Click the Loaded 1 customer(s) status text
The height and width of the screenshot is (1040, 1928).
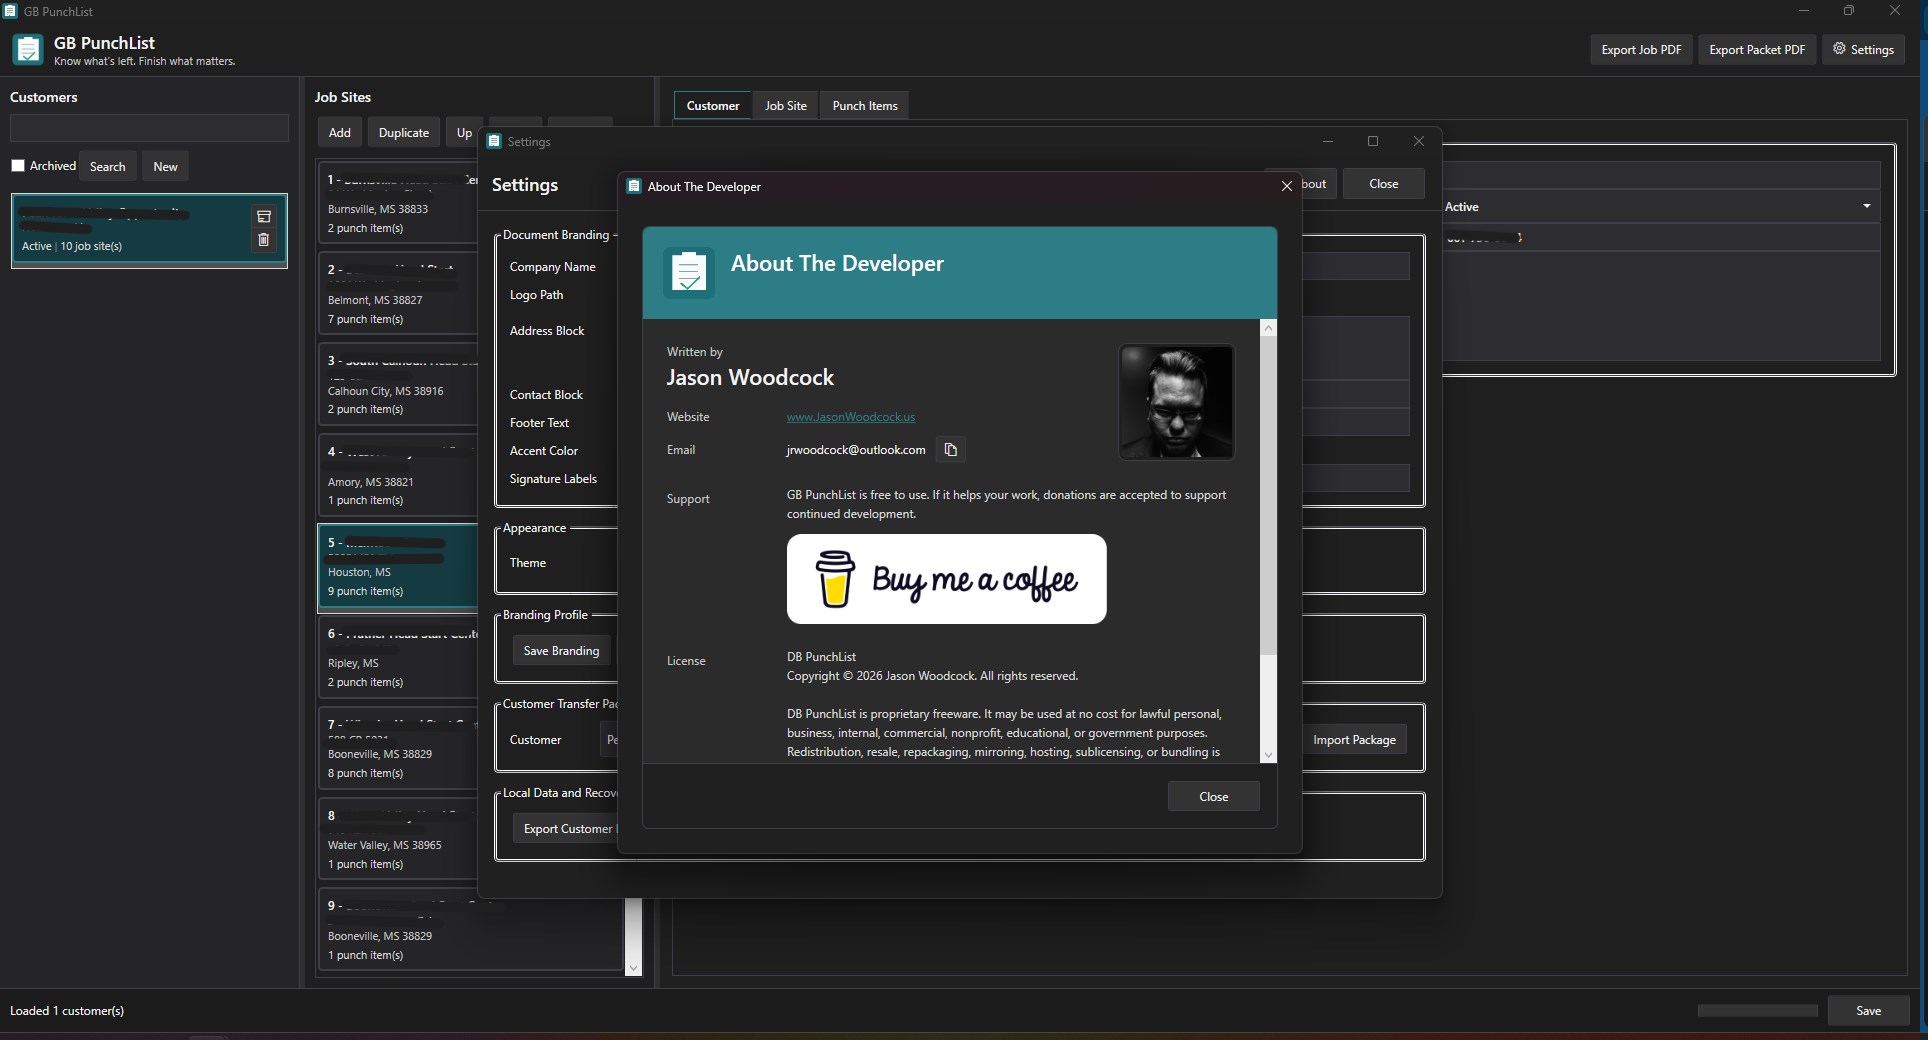pyautogui.click(x=67, y=1011)
